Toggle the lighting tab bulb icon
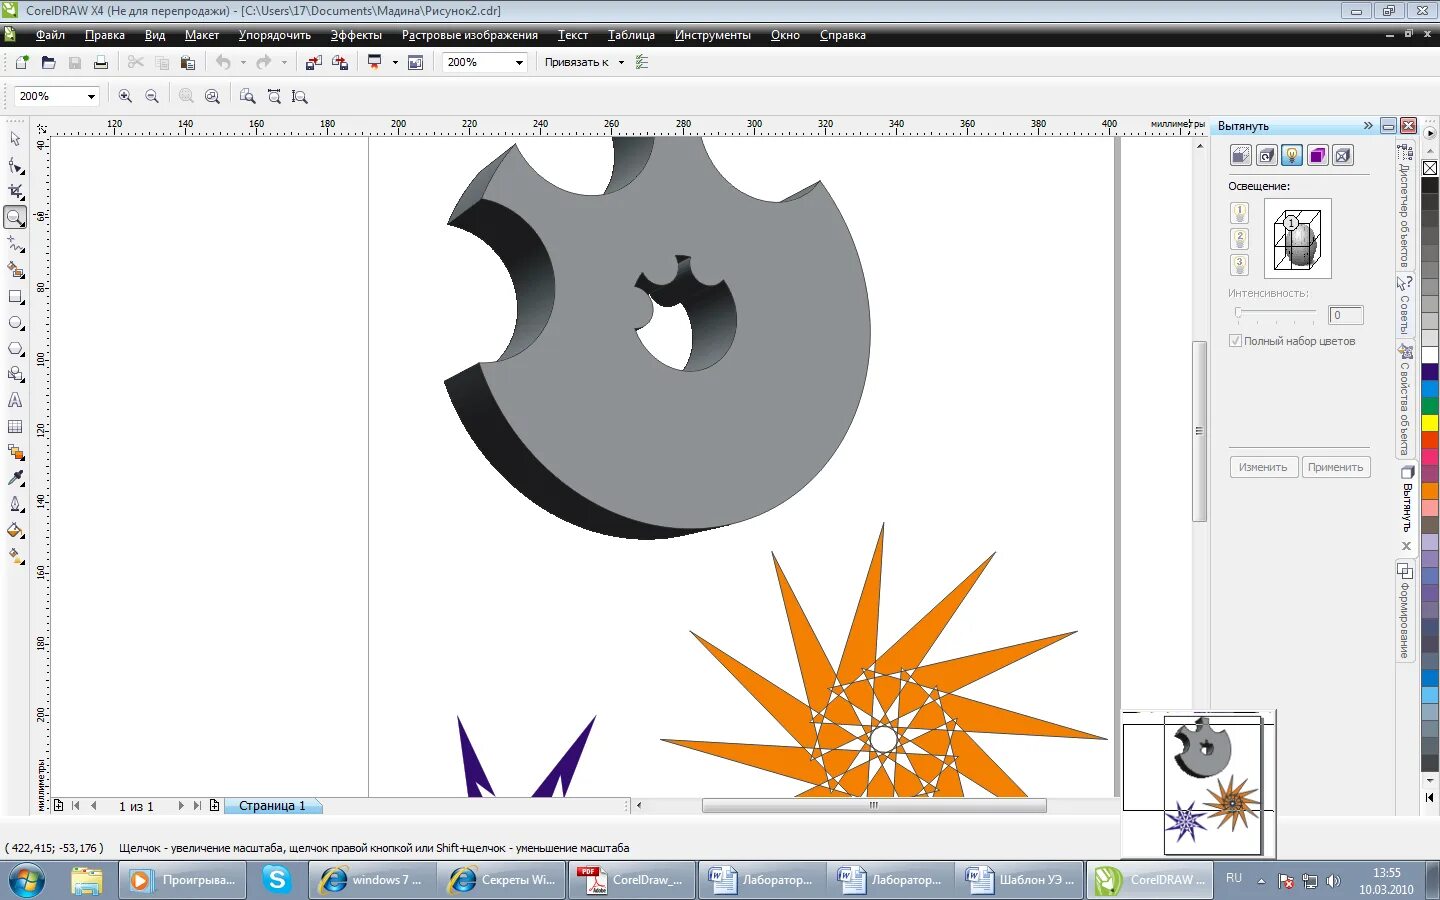 pyautogui.click(x=1292, y=155)
